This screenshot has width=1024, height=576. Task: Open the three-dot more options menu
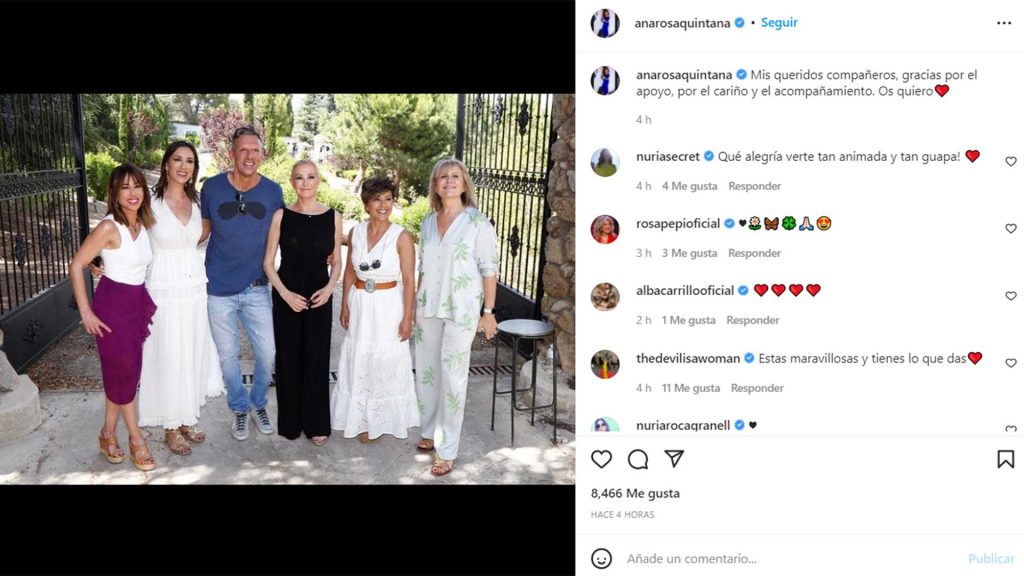click(x=1004, y=23)
